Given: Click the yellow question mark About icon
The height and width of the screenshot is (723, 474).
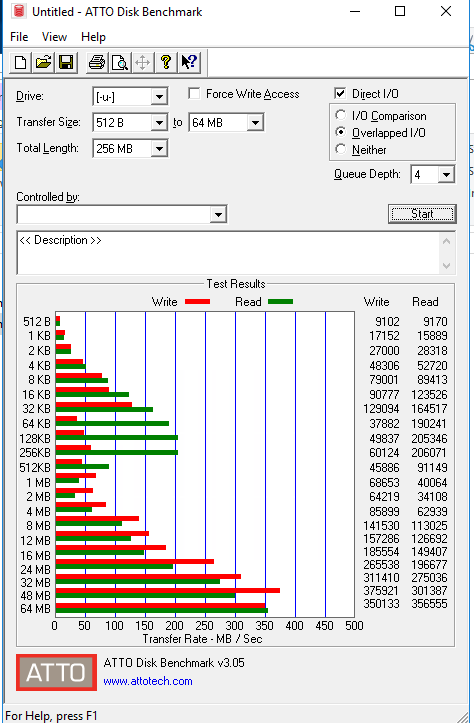Looking at the screenshot, I should (x=166, y=62).
